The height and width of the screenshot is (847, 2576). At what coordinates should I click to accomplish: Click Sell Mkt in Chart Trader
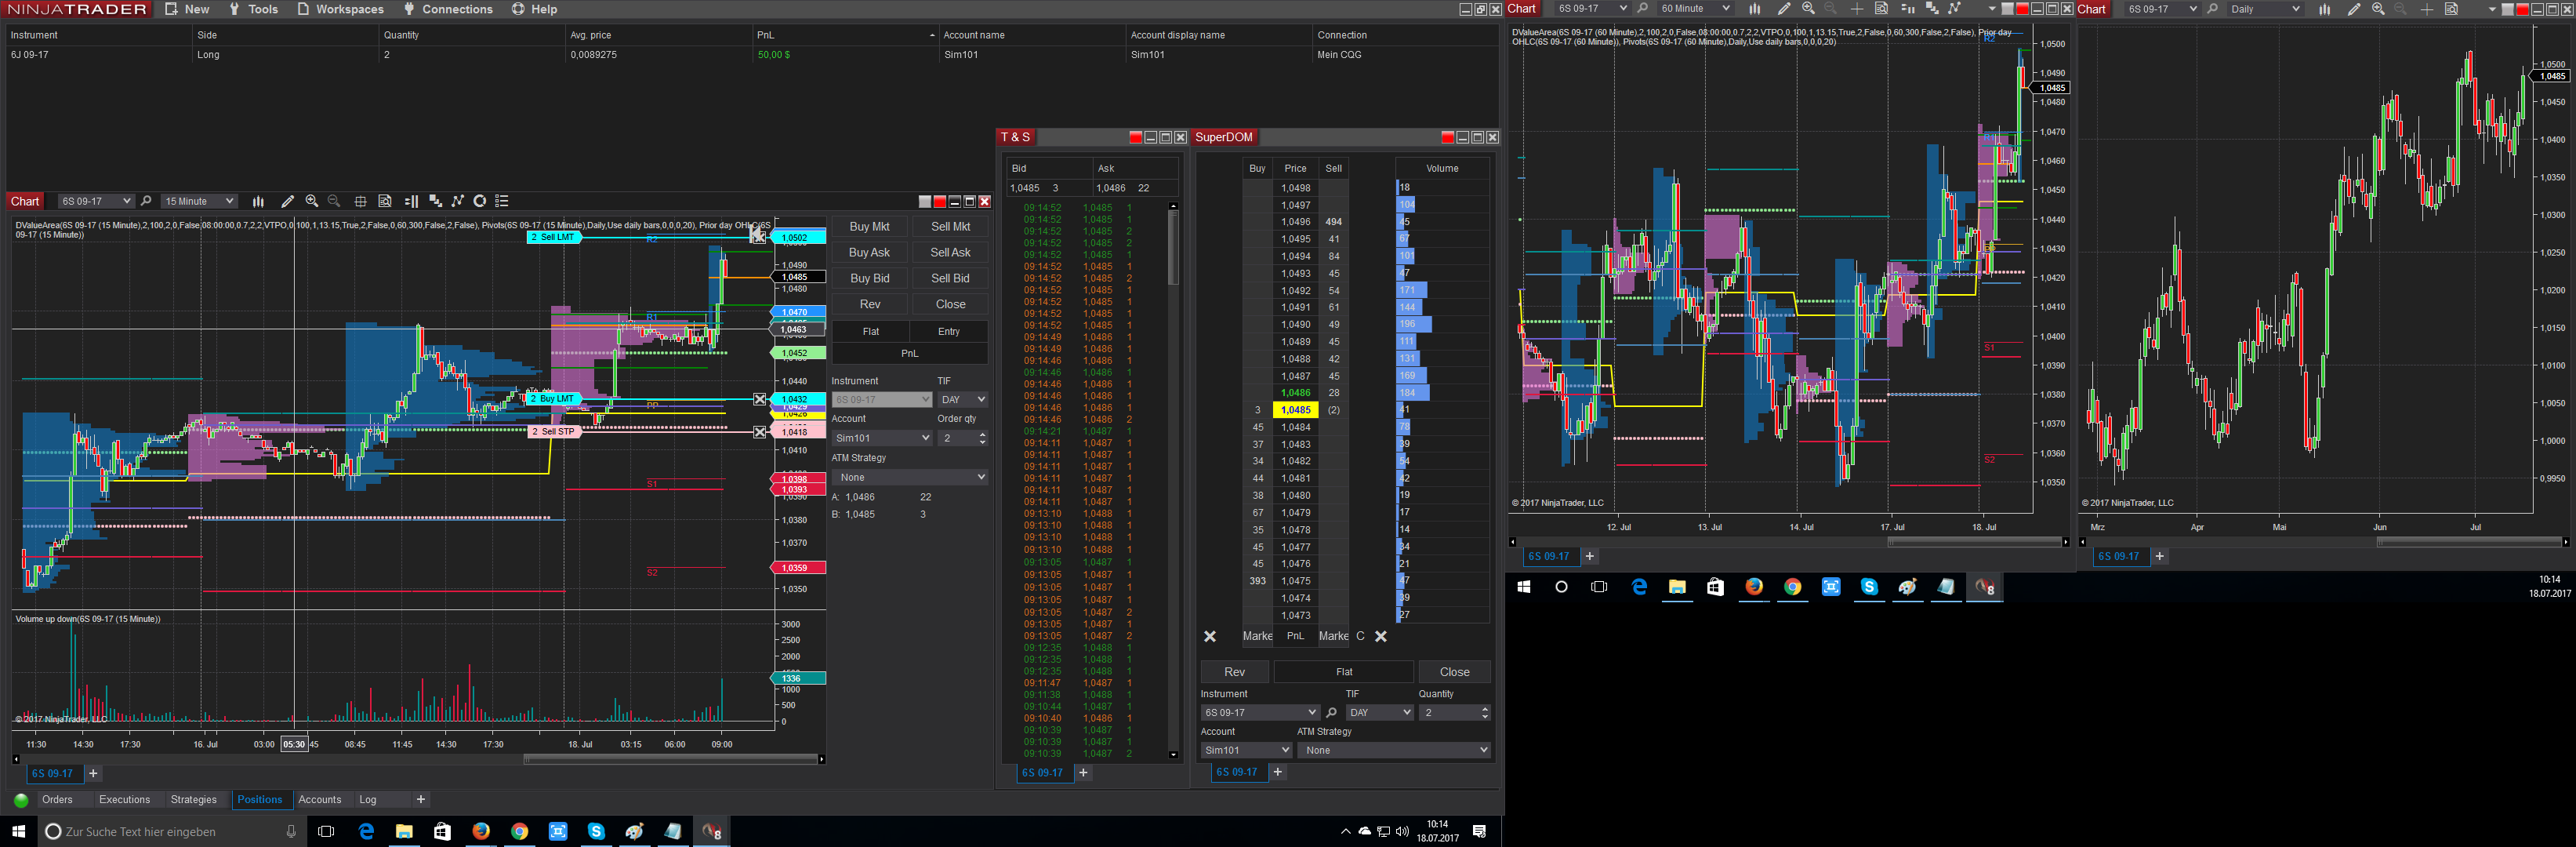pyautogui.click(x=950, y=227)
